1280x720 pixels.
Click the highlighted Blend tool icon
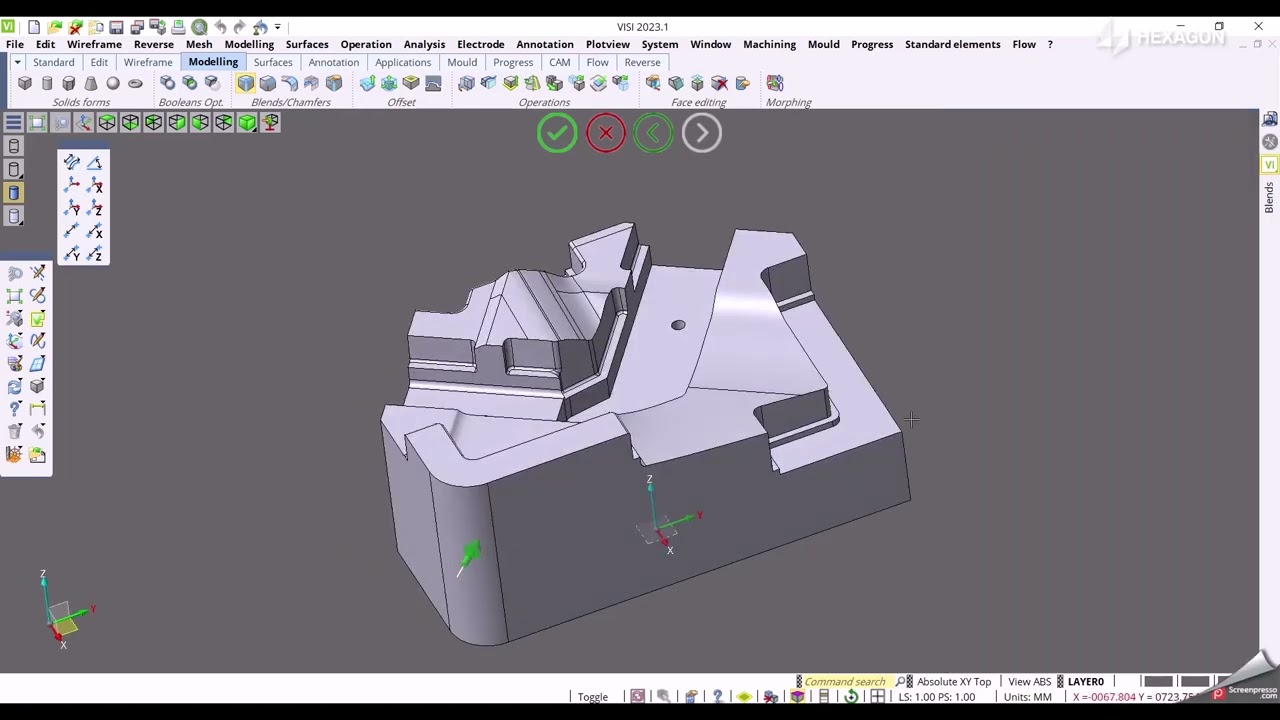[246, 84]
